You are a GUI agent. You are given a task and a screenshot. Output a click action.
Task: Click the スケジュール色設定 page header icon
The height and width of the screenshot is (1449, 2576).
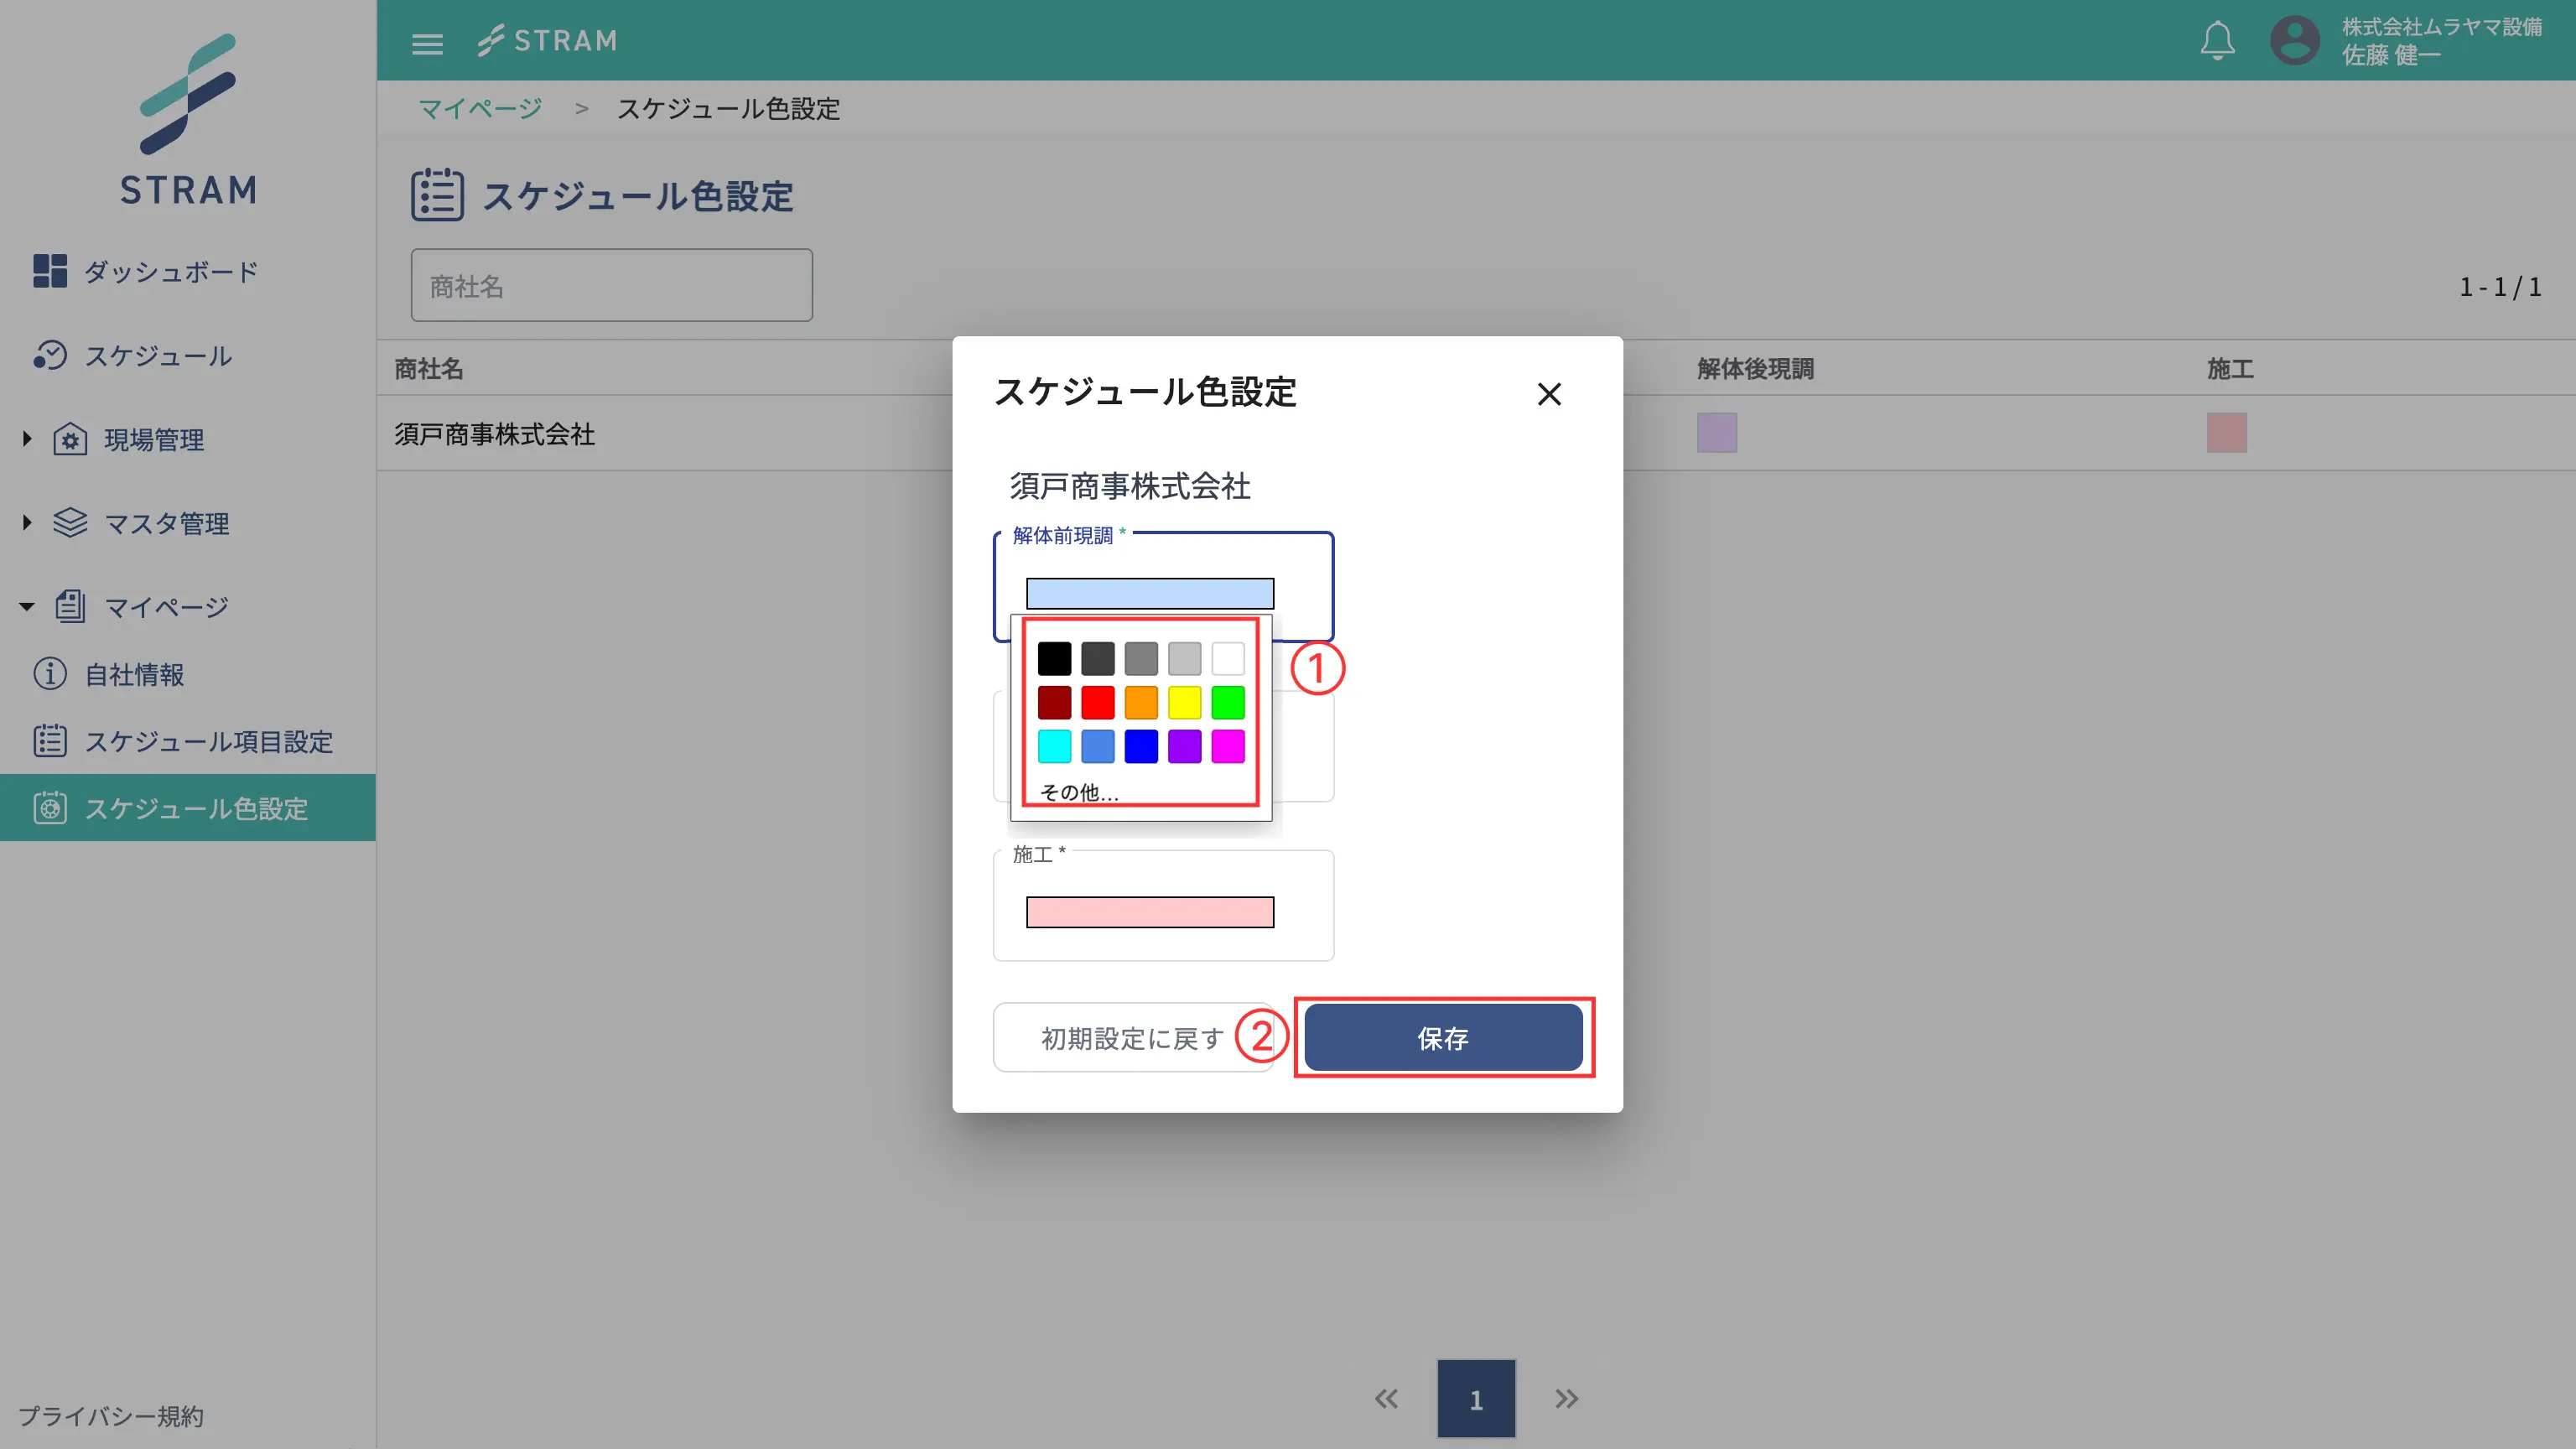click(x=437, y=195)
